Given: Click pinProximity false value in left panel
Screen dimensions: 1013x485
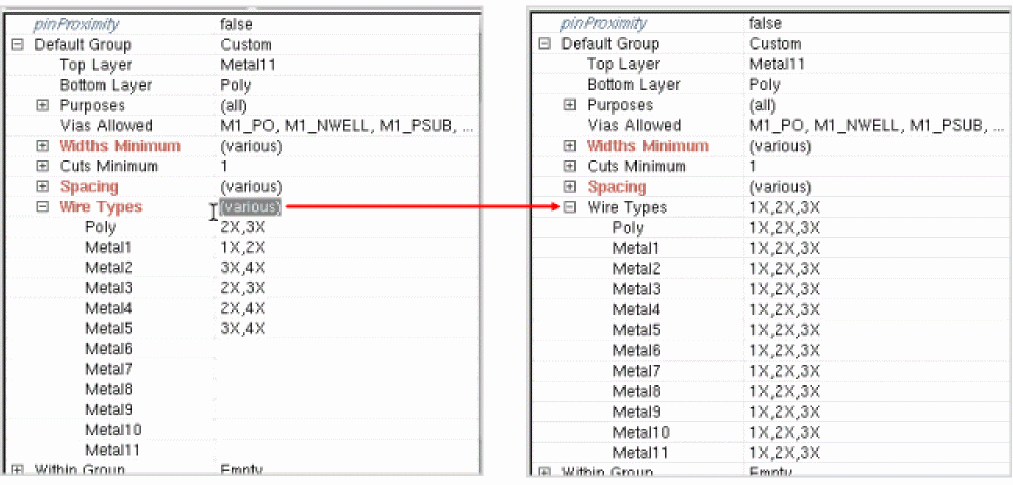Looking at the screenshot, I should click(x=236, y=25).
